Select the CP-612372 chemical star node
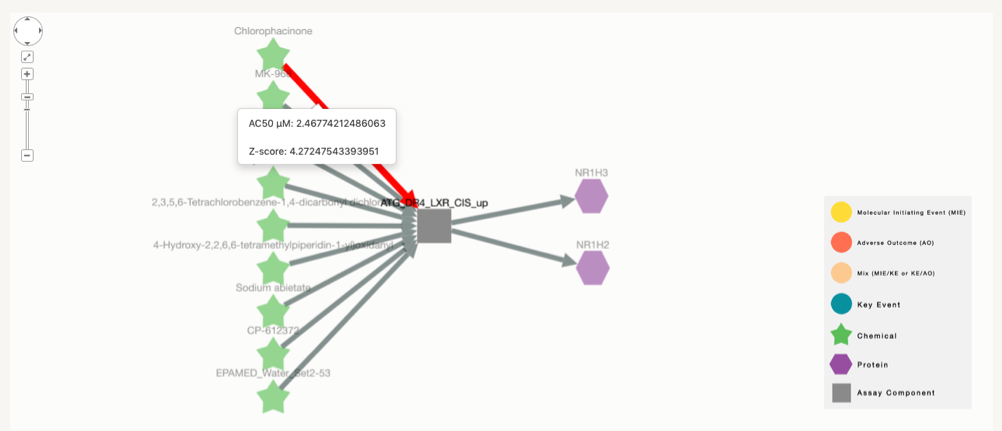Image resolution: width=1002 pixels, height=431 pixels. coord(273,354)
